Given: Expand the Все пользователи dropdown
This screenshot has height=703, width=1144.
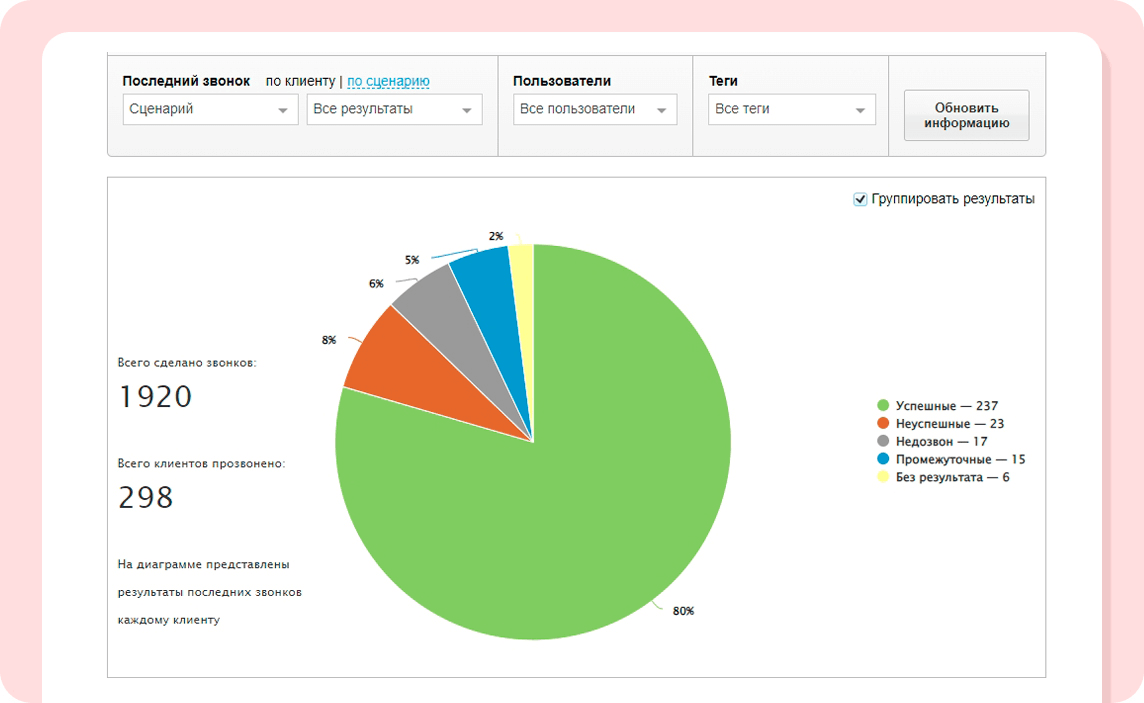Looking at the screenshot, I should (595, 109).
